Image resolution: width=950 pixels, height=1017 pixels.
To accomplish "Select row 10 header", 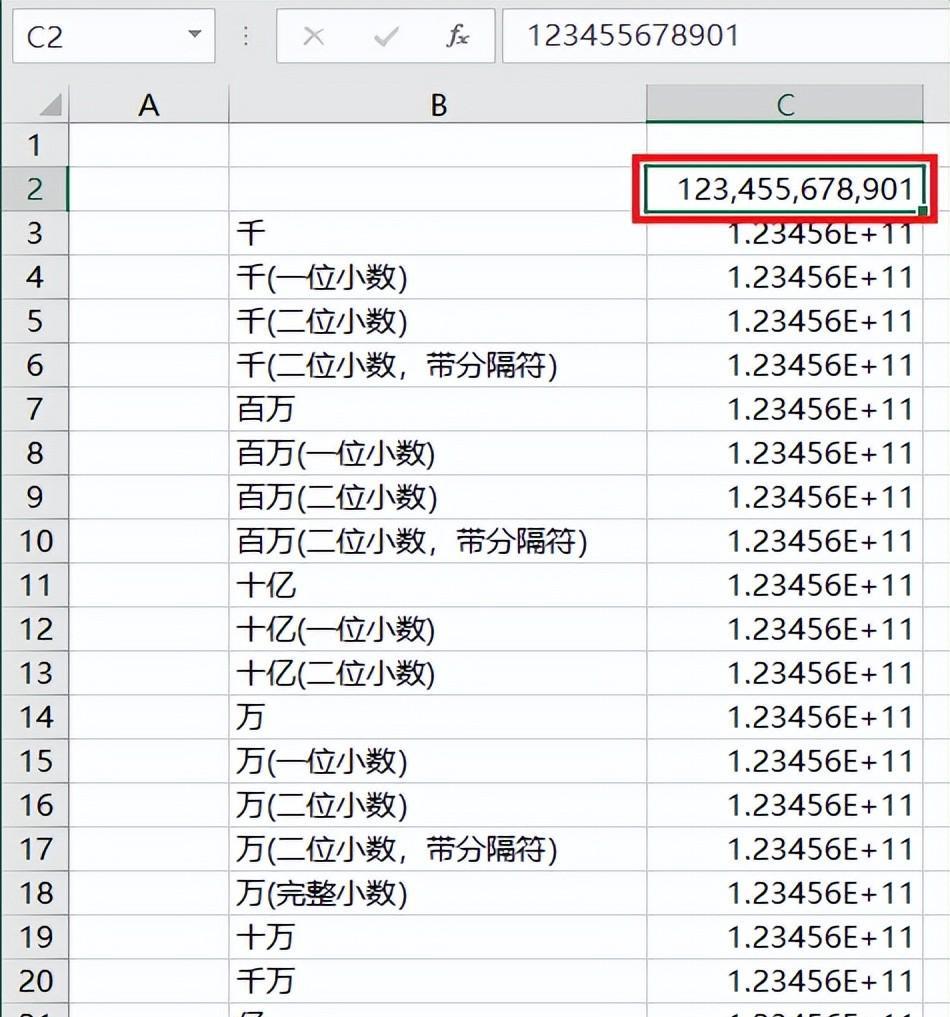I will (34, 541).
